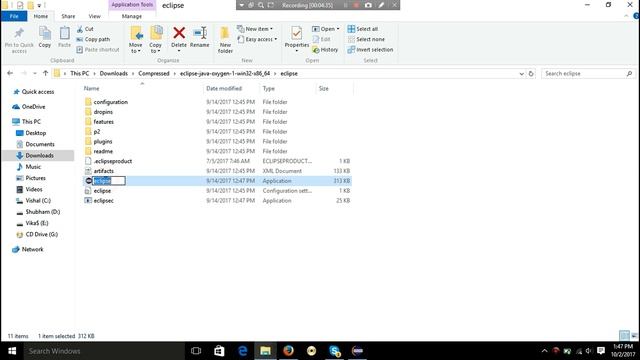Click Compressed in the address breadcrumb
The width and height of the screenshot is (640, 360).
[x=153, y=73]
